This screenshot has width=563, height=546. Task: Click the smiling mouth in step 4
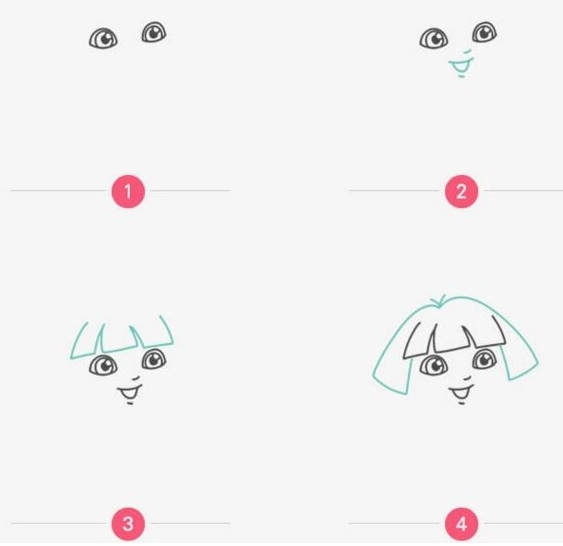coord(462,391)
